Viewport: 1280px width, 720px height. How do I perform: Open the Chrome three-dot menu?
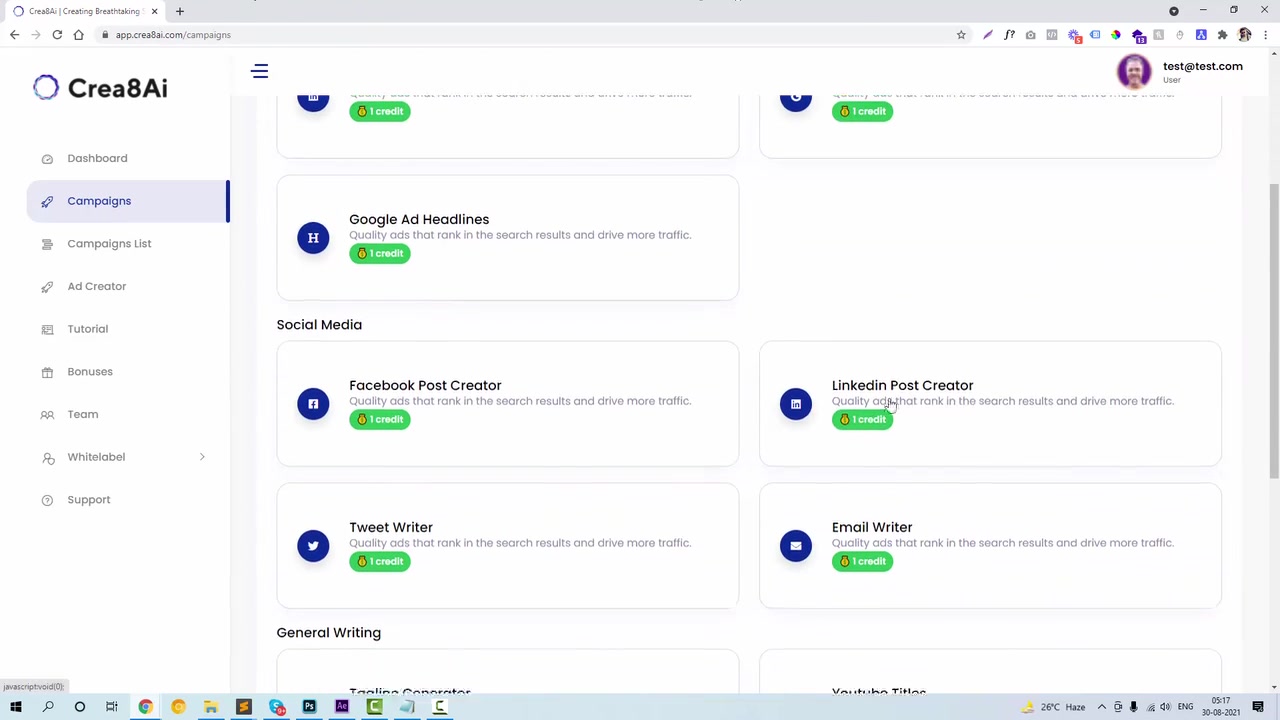(1266, 35)
